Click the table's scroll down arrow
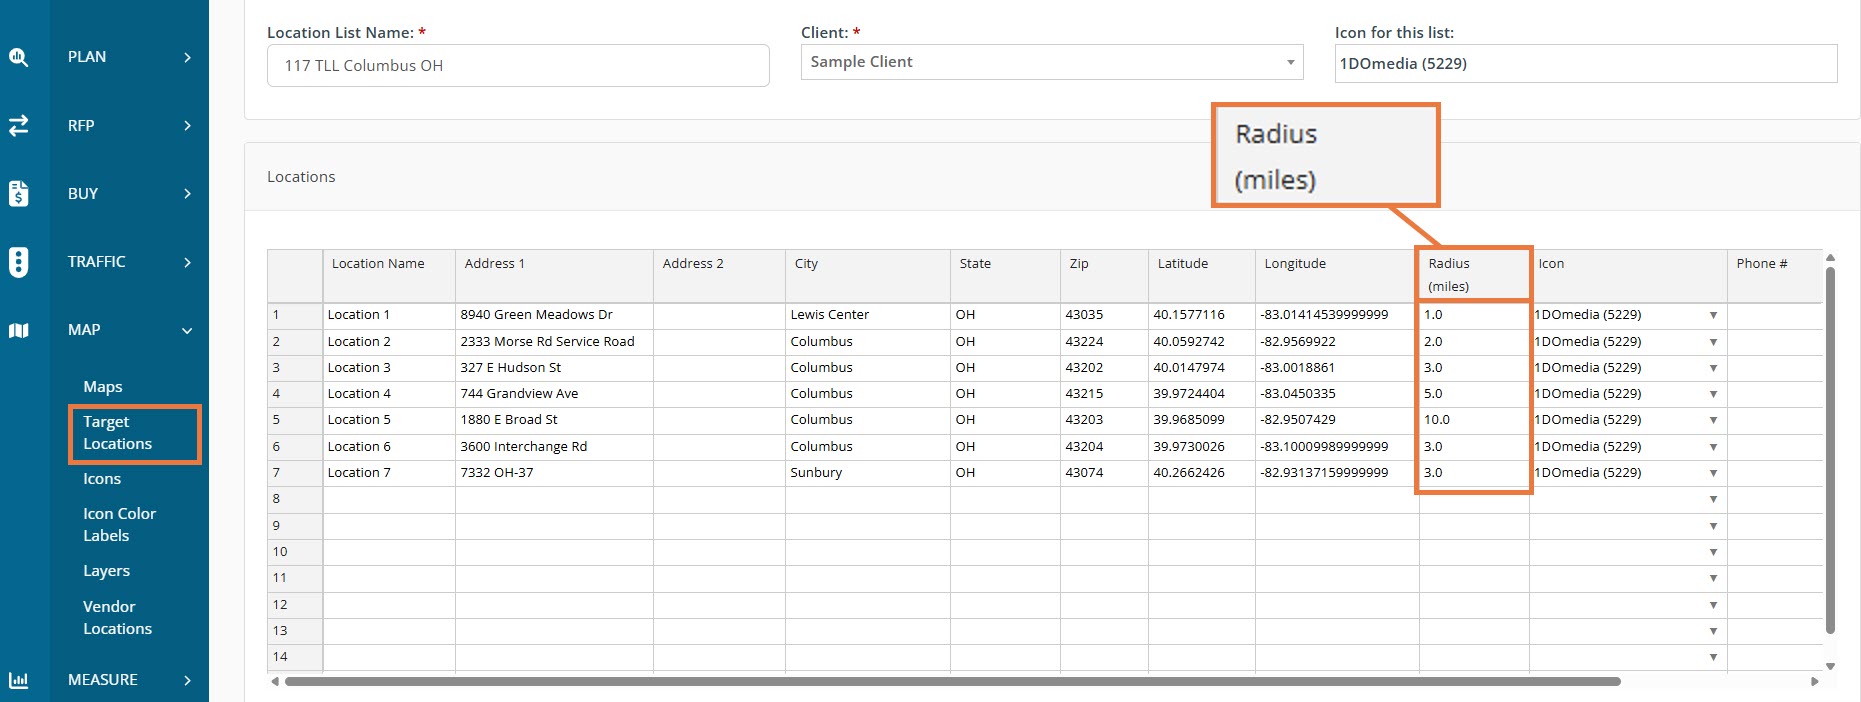 pos(1830,666)
